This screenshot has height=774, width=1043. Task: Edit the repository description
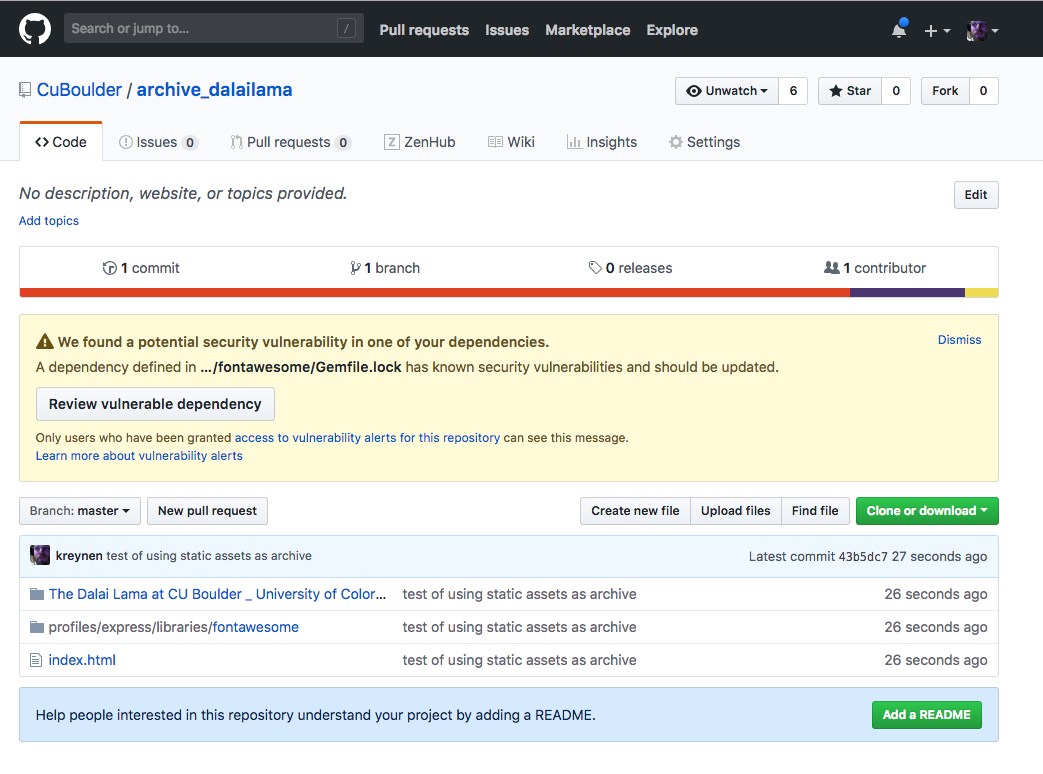pos(976,195)
